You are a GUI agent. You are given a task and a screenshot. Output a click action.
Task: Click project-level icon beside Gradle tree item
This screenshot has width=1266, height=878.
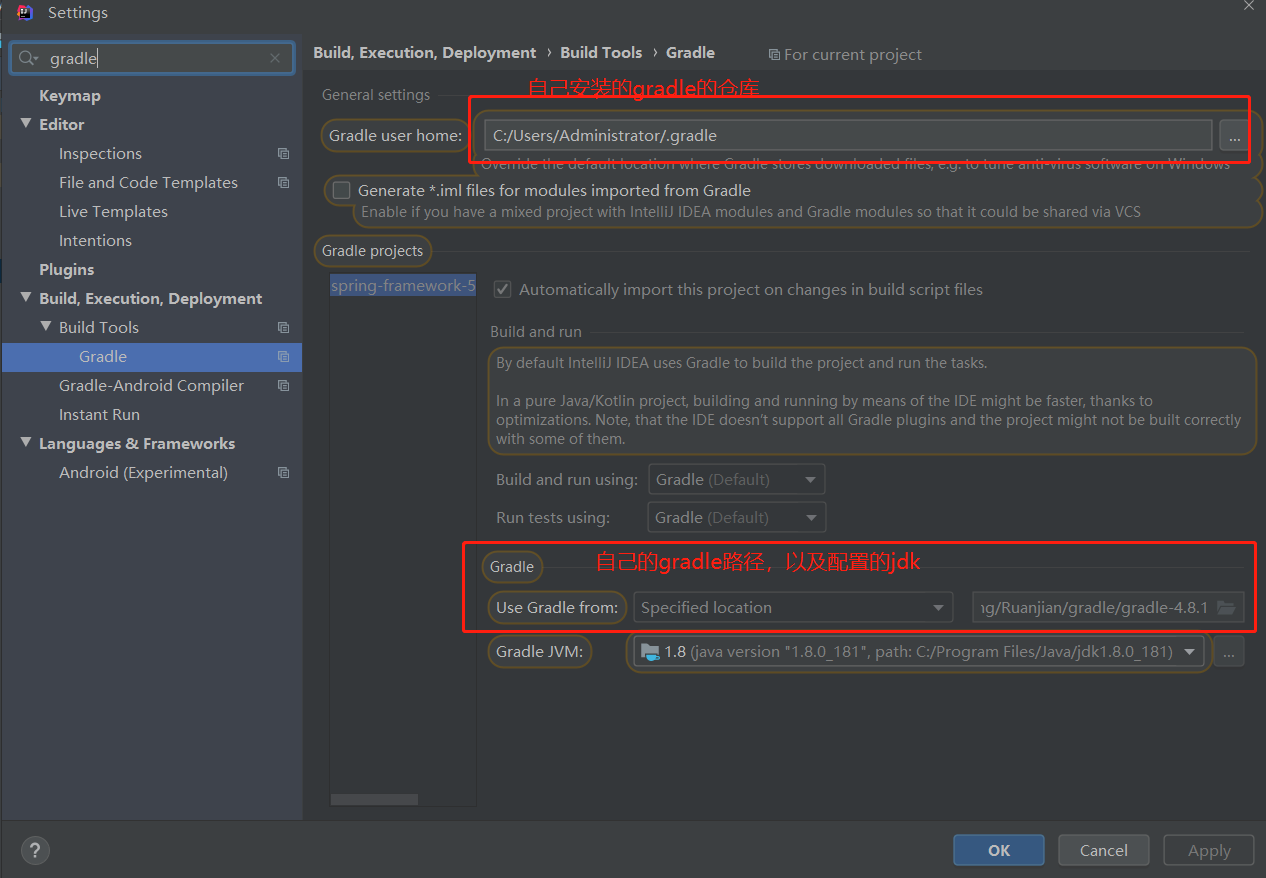284,357
